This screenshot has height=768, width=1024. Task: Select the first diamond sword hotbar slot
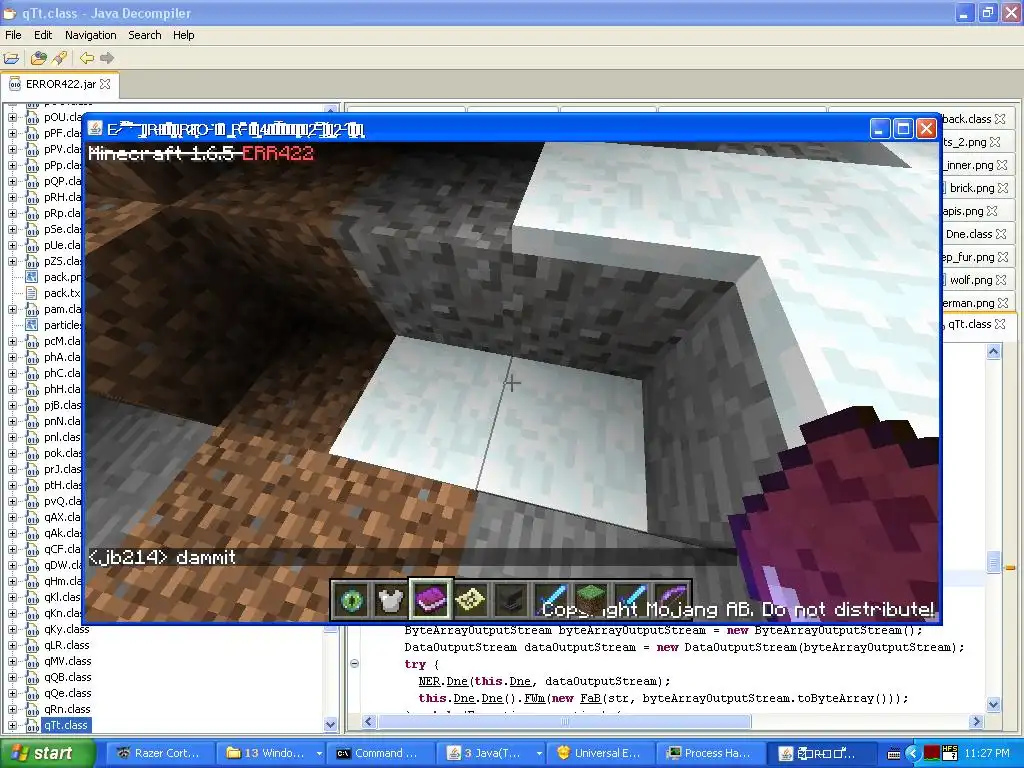[x=551, y=600]
